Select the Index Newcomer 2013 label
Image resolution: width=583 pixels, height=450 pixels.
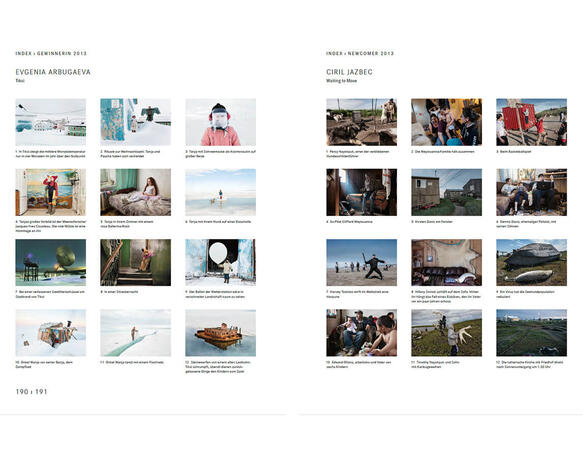360,54
